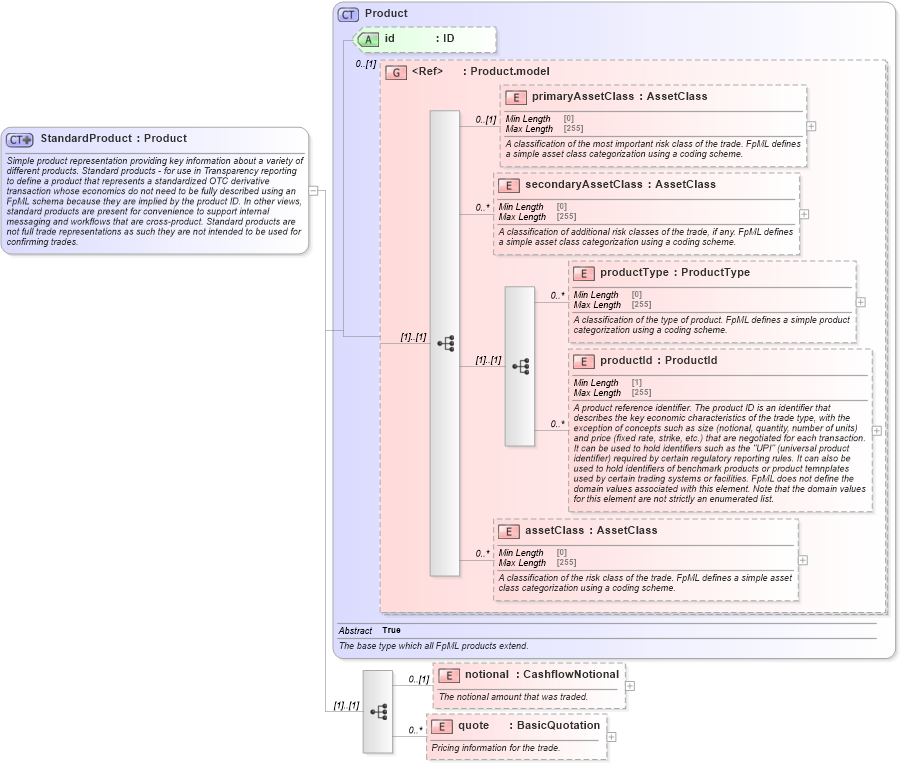Viewport: 900px width, 766px height.
Task: Expand the quote element
Action: 611,737
